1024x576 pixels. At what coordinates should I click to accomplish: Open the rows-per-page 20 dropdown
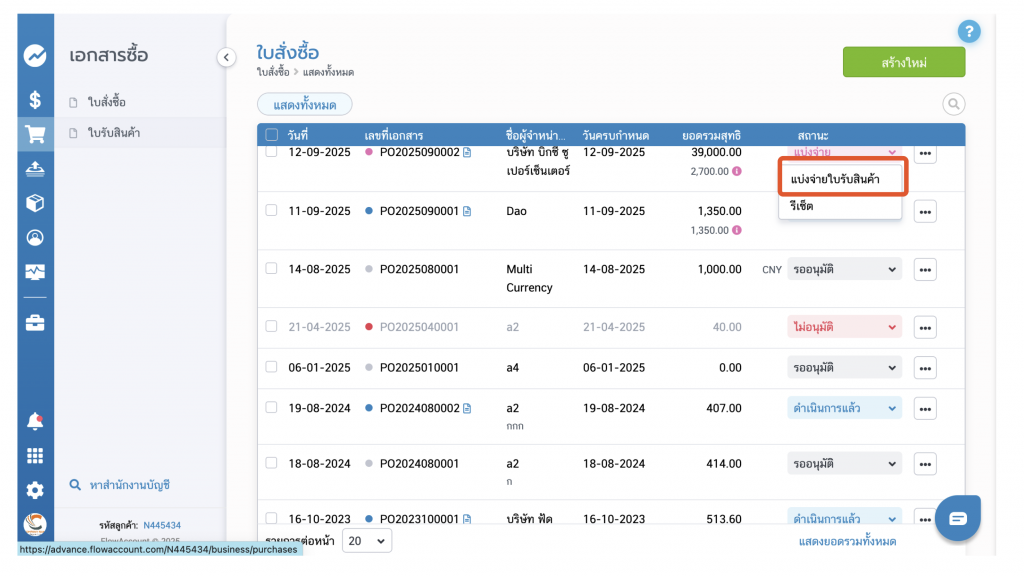[x=366, y=541]
